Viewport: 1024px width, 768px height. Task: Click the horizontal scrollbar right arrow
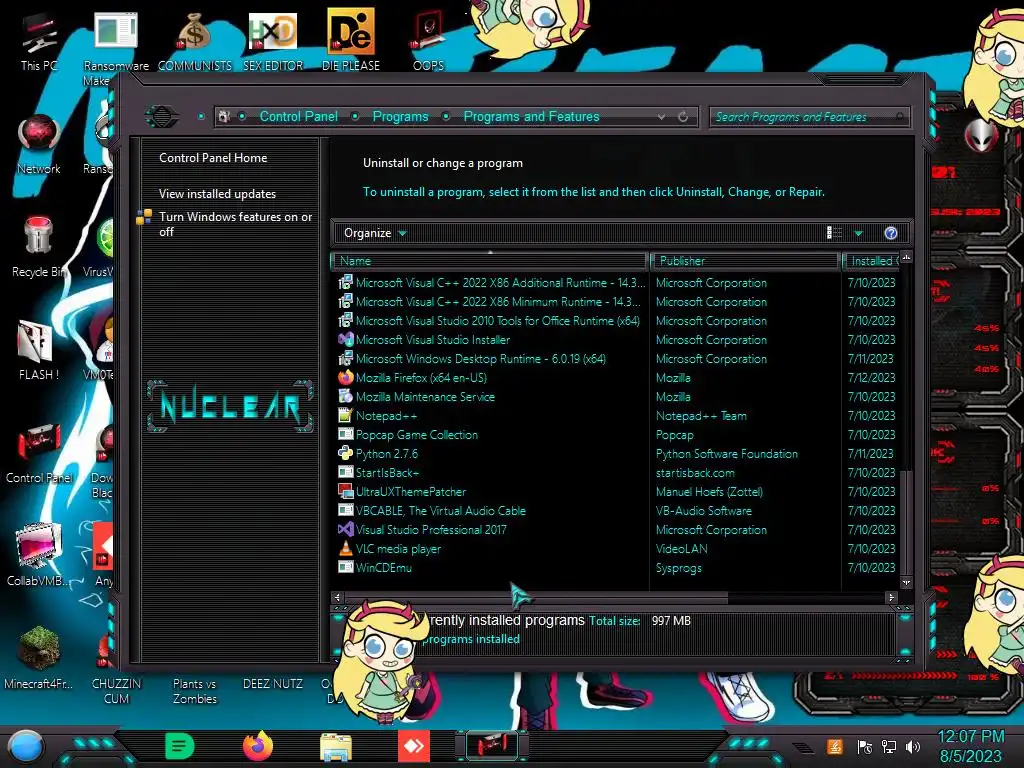891,597
